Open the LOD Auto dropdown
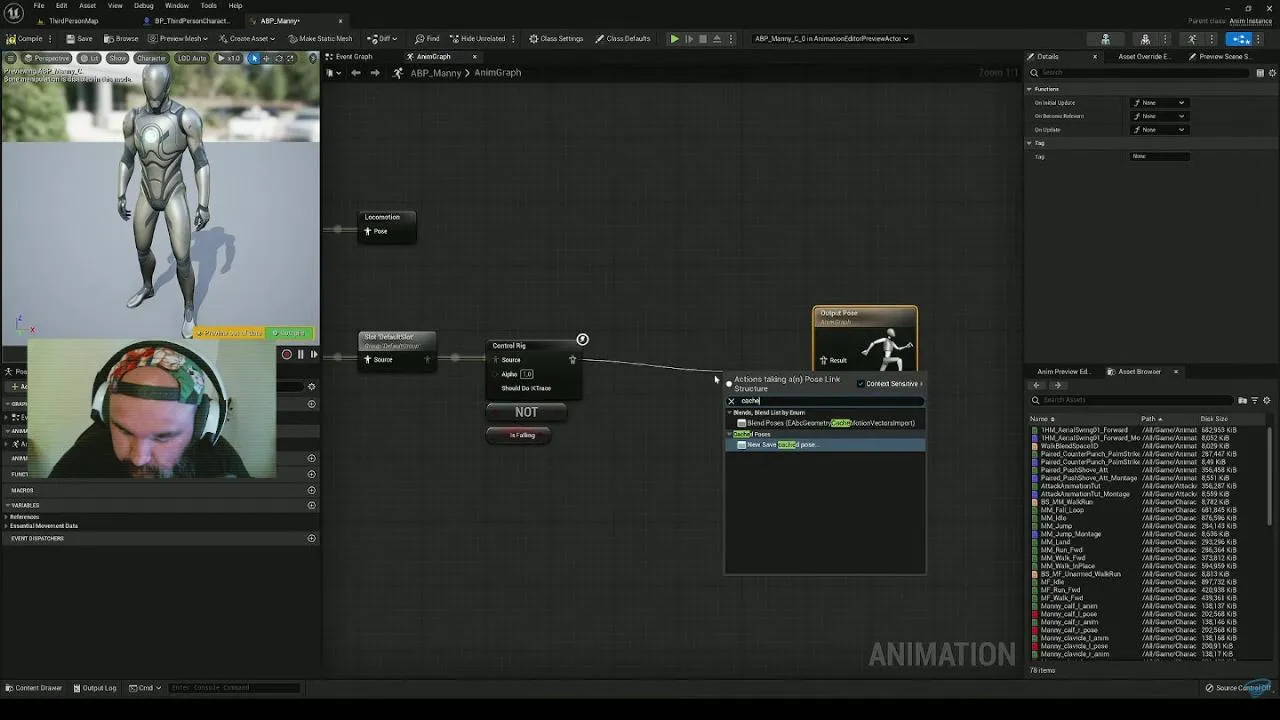Image resolution: width=1280 pixels, height=720 pixels. [192, 58]
